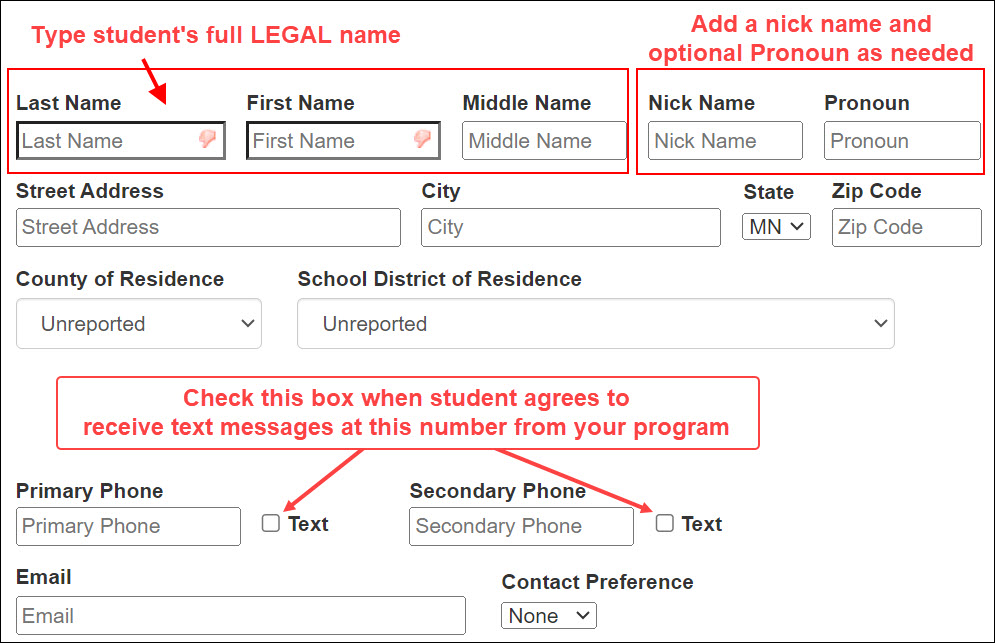
Task: Expand the County of Residence dropdown
Action: 139,324
